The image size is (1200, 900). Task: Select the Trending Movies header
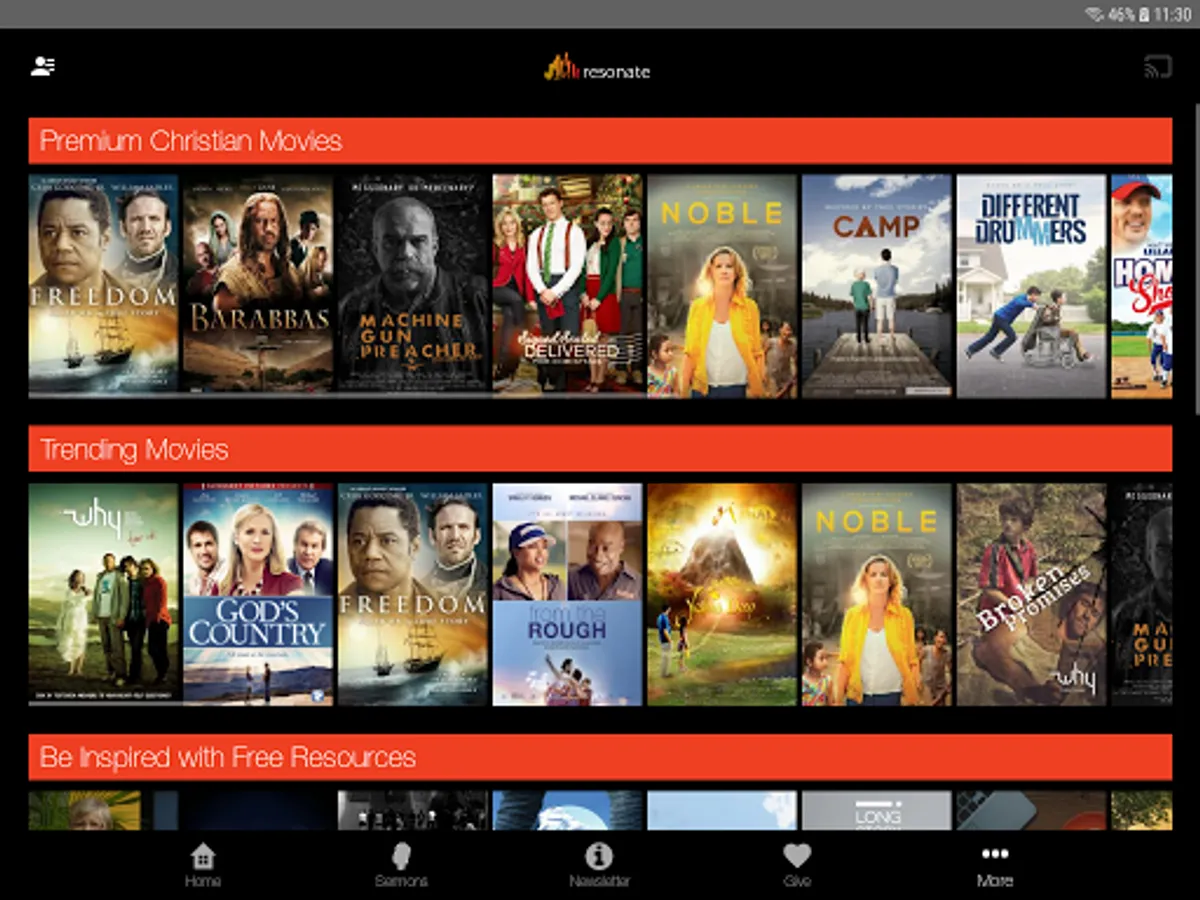click(x=600, y=449)
